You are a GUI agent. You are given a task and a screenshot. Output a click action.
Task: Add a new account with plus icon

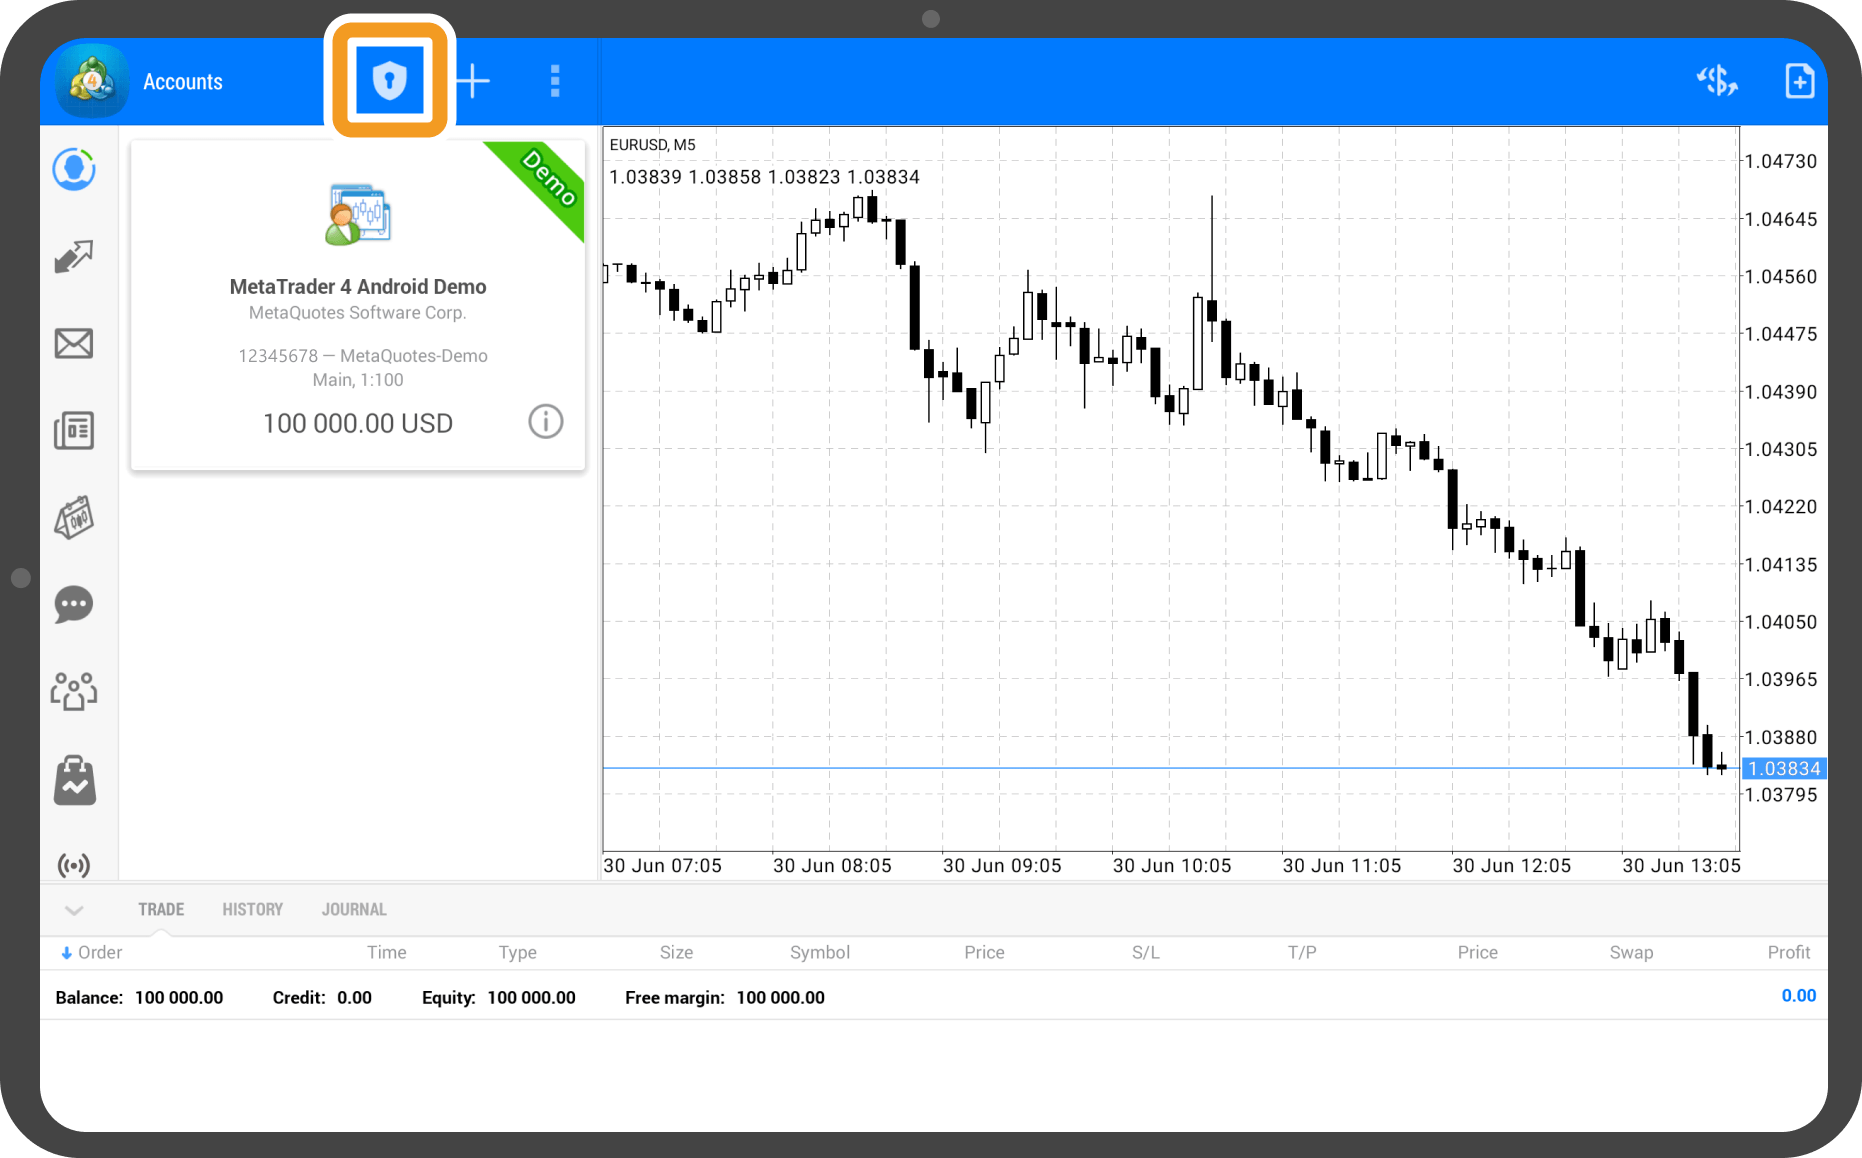click(473, 81)
